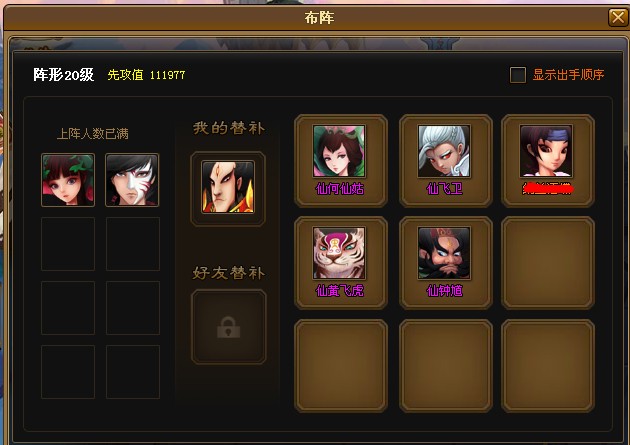Screen dimensions: 630x445
Task: Click empty formation slot below 仙黄飞虎
Action: coord(341,366)
